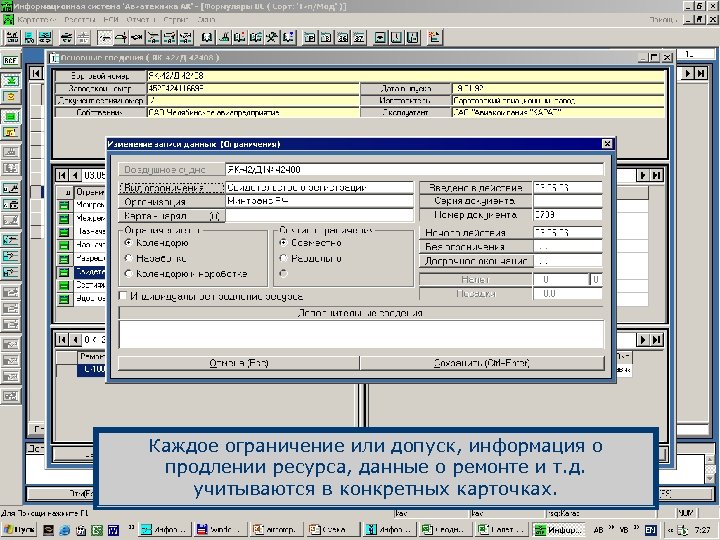Screen dimensions: 720x540
Task: Click the last toolbar icon with red marks
Action: click(434, 37)
